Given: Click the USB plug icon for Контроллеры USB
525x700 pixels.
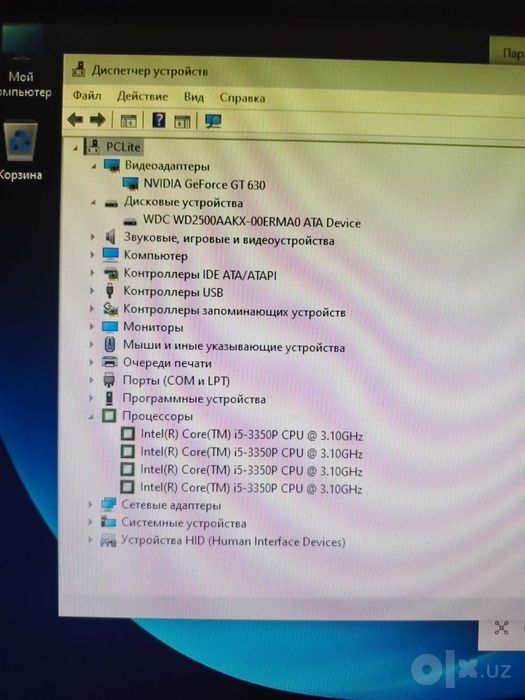Looking at the screenshot, I should tap(110, 291).
